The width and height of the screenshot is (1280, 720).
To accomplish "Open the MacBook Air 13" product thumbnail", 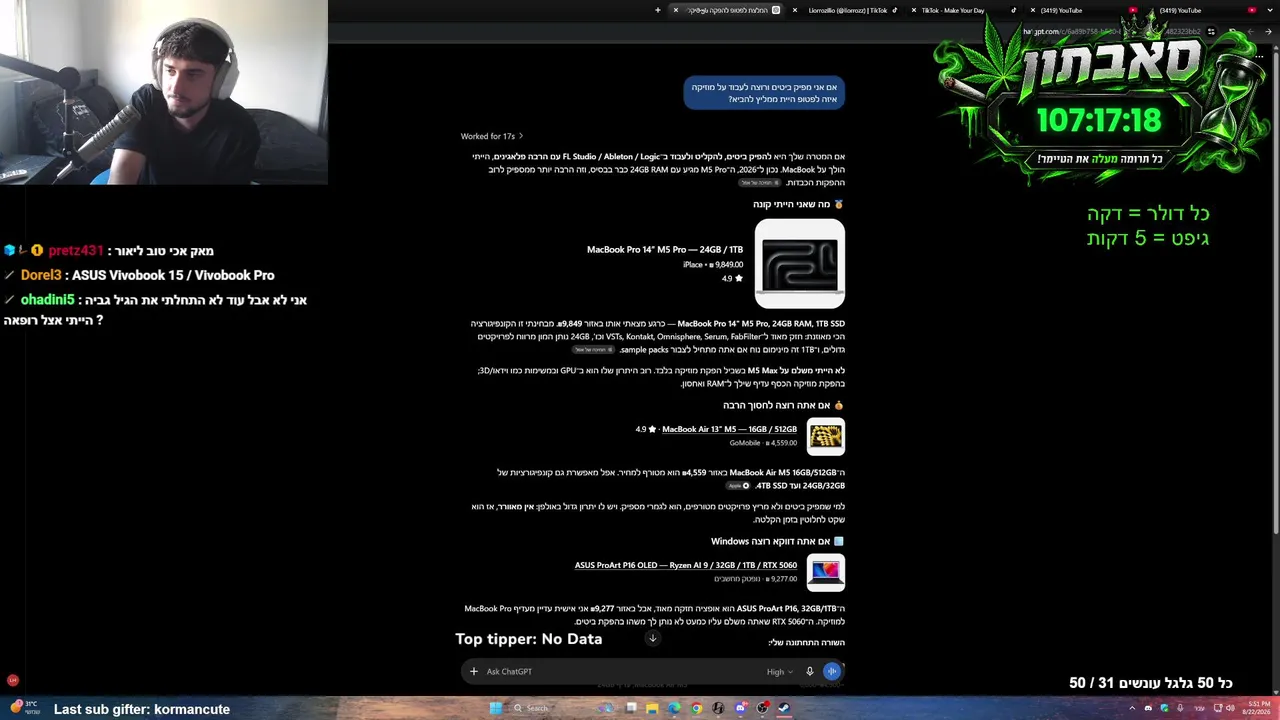I will coord(826,436).
